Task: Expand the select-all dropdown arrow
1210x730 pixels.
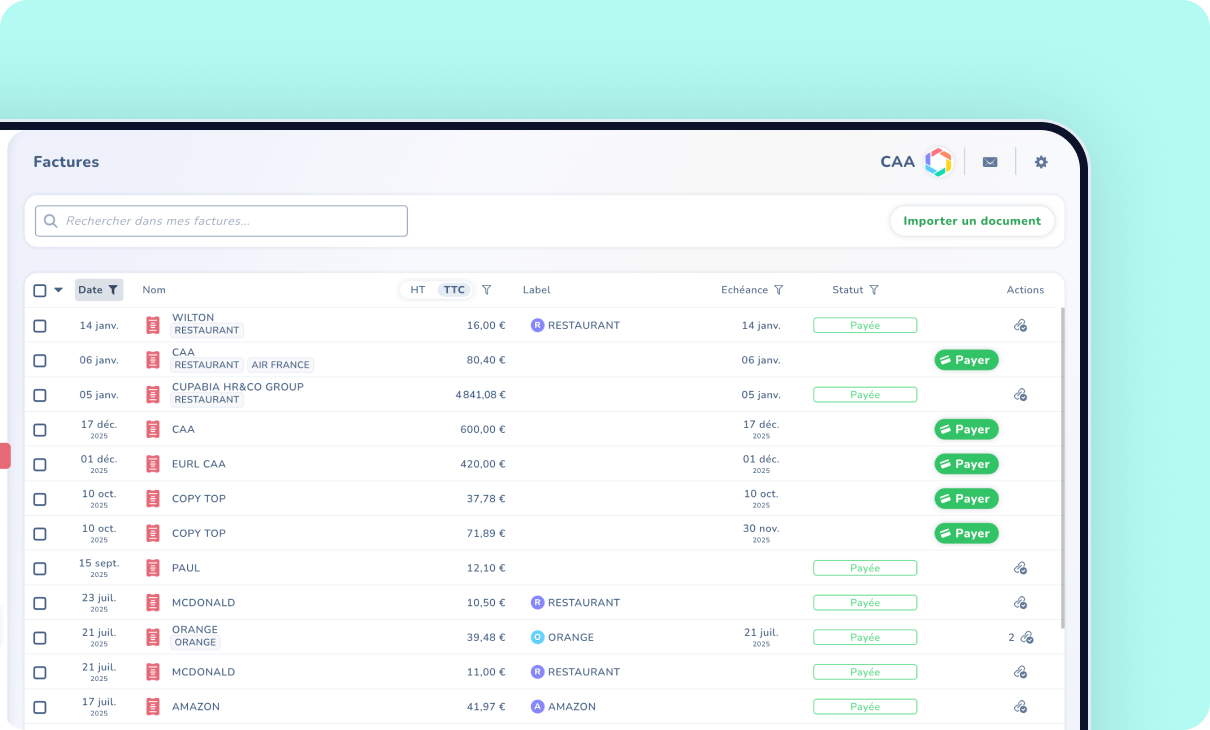Action: click(58, 290)
